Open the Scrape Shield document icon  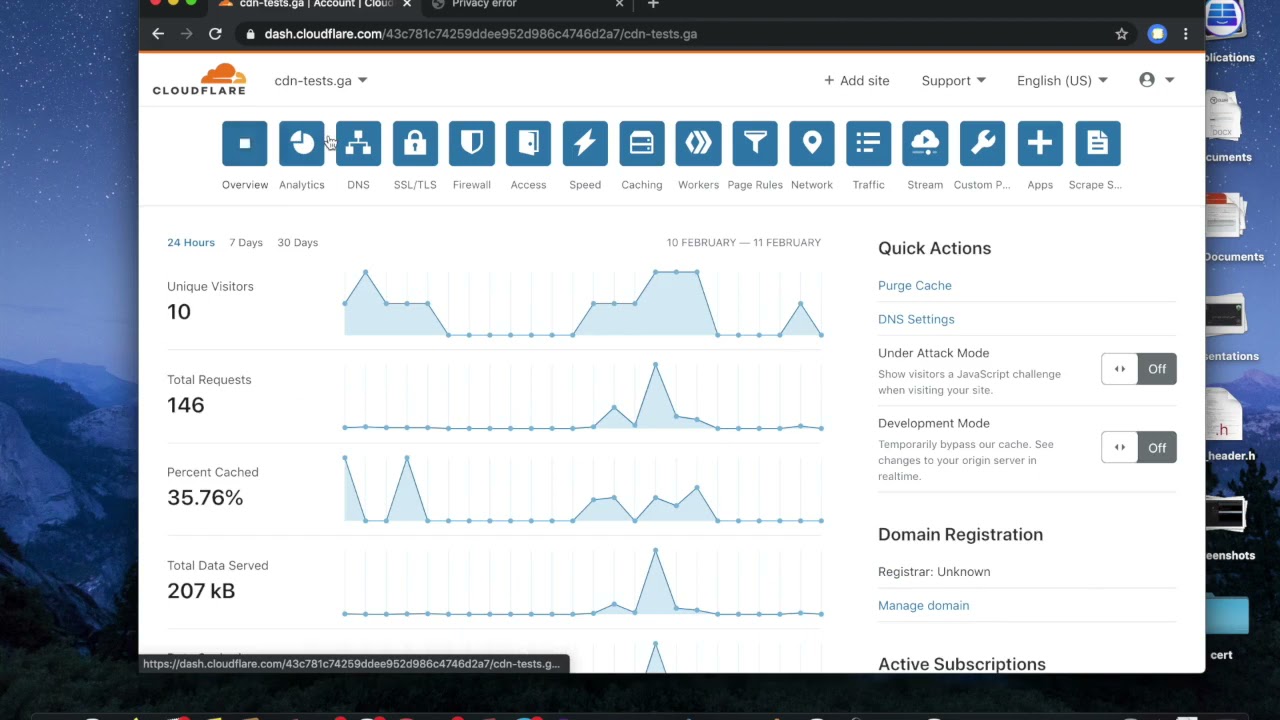1097,144
